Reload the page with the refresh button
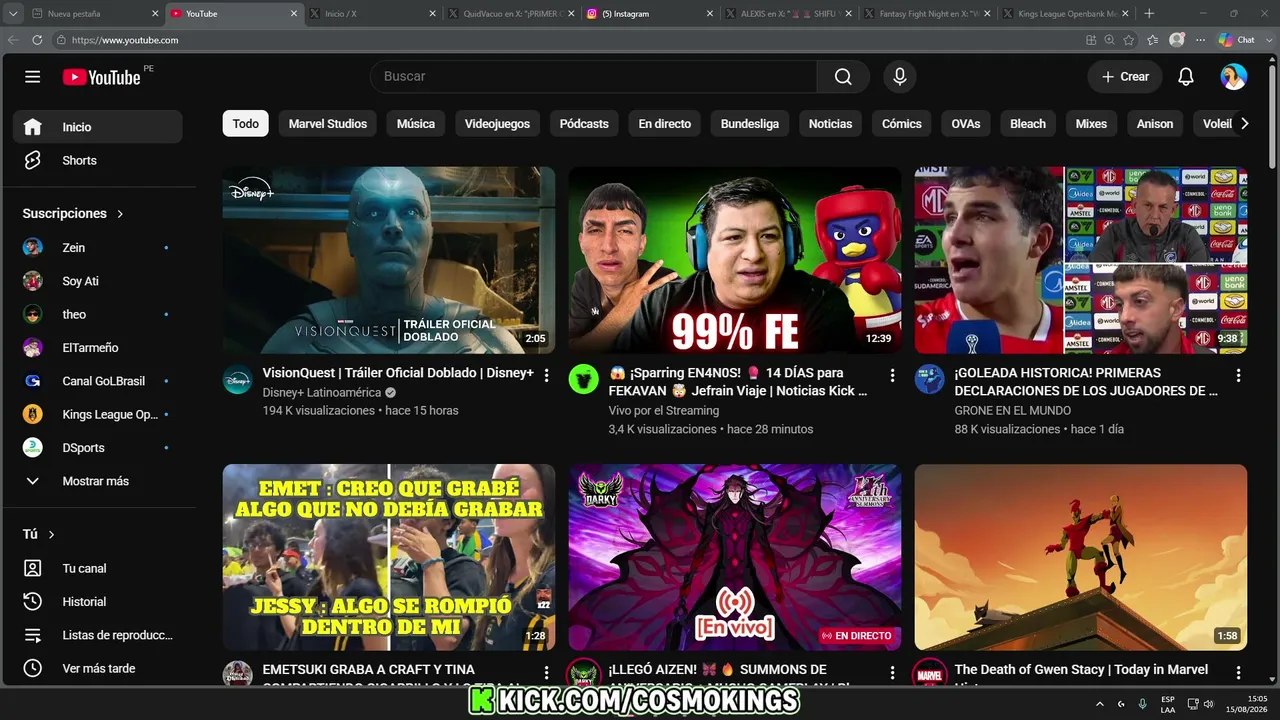The width and height of the screenshot is (1280, 720). 37,40
